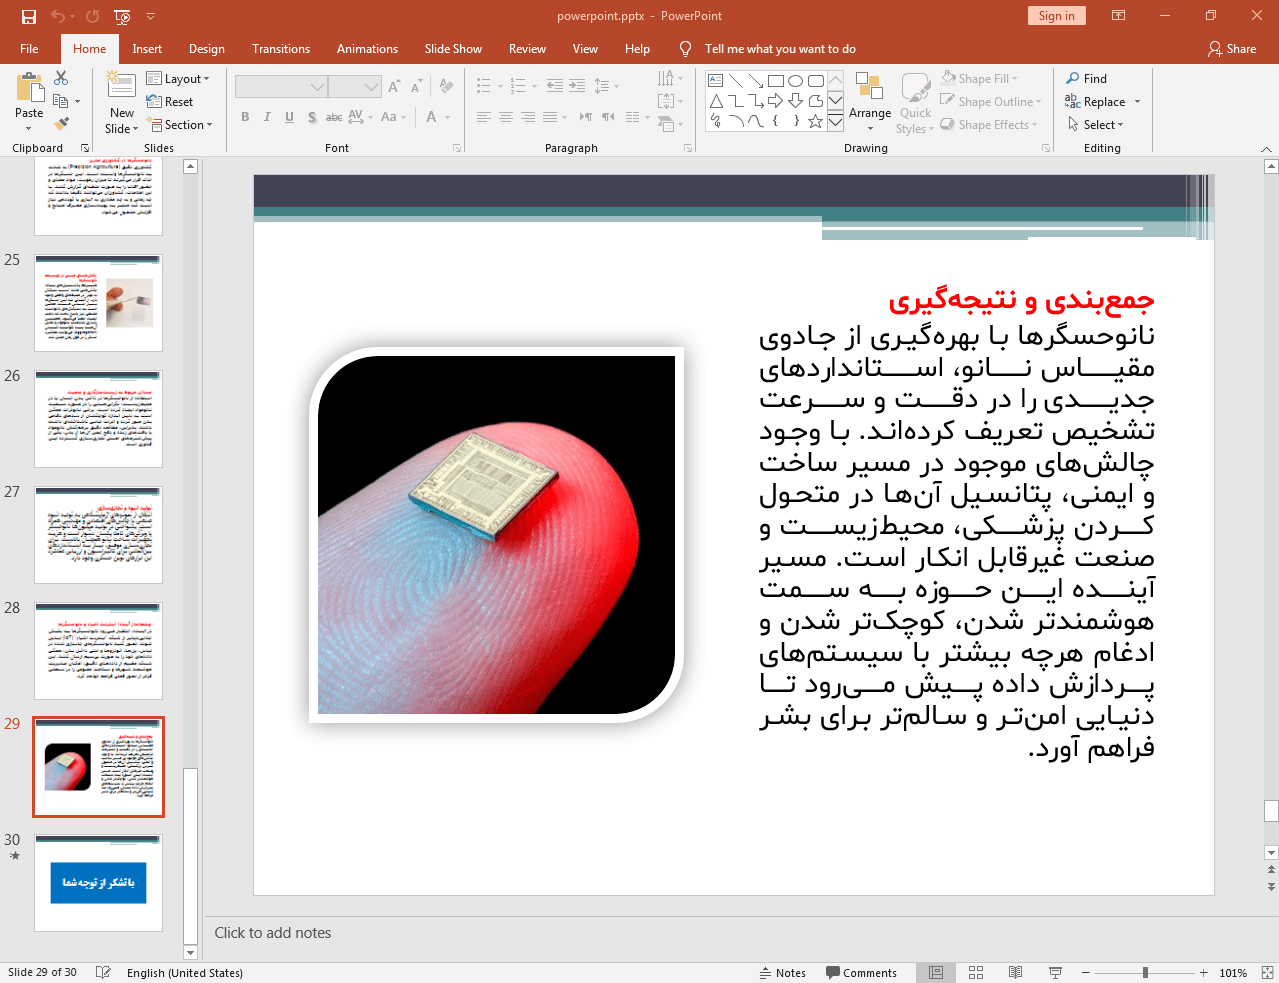
Task: Click Start From Beginning slideshow icon in title bar
Action: (x=122, y=16)
